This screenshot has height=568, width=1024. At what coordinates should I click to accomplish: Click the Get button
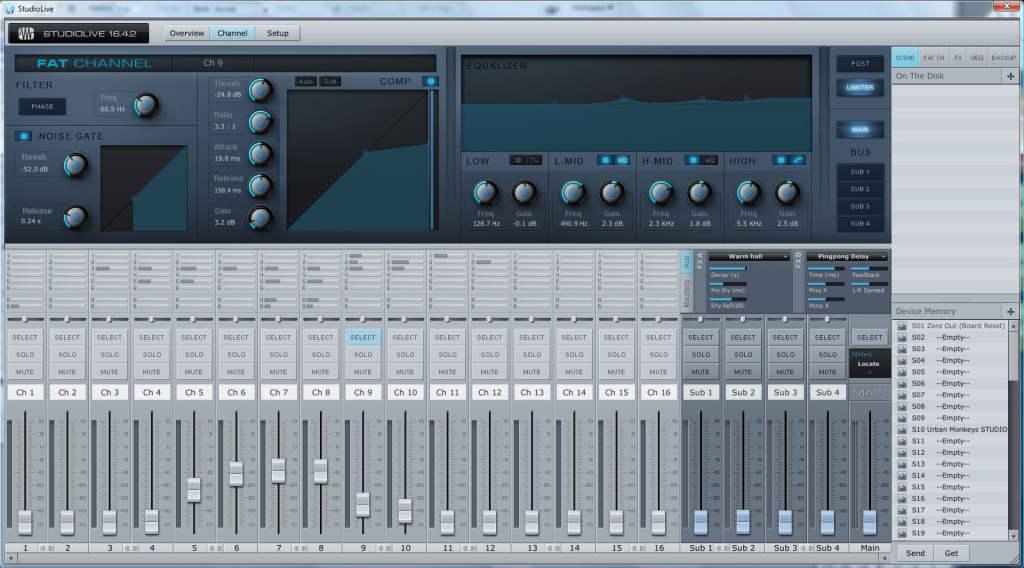(952, 553)
